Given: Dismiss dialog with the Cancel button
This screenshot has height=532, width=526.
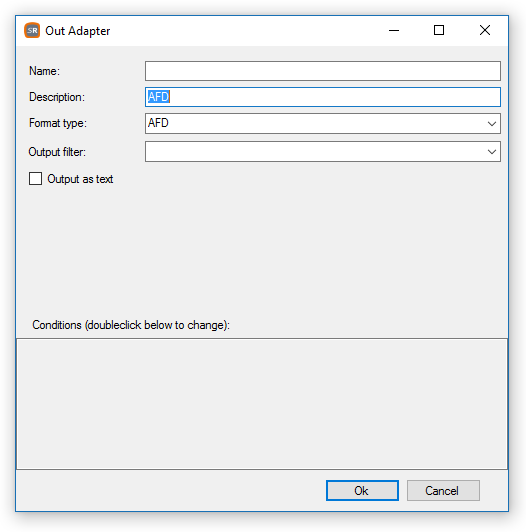Looking at the screenshot, I should pos(443,491).
